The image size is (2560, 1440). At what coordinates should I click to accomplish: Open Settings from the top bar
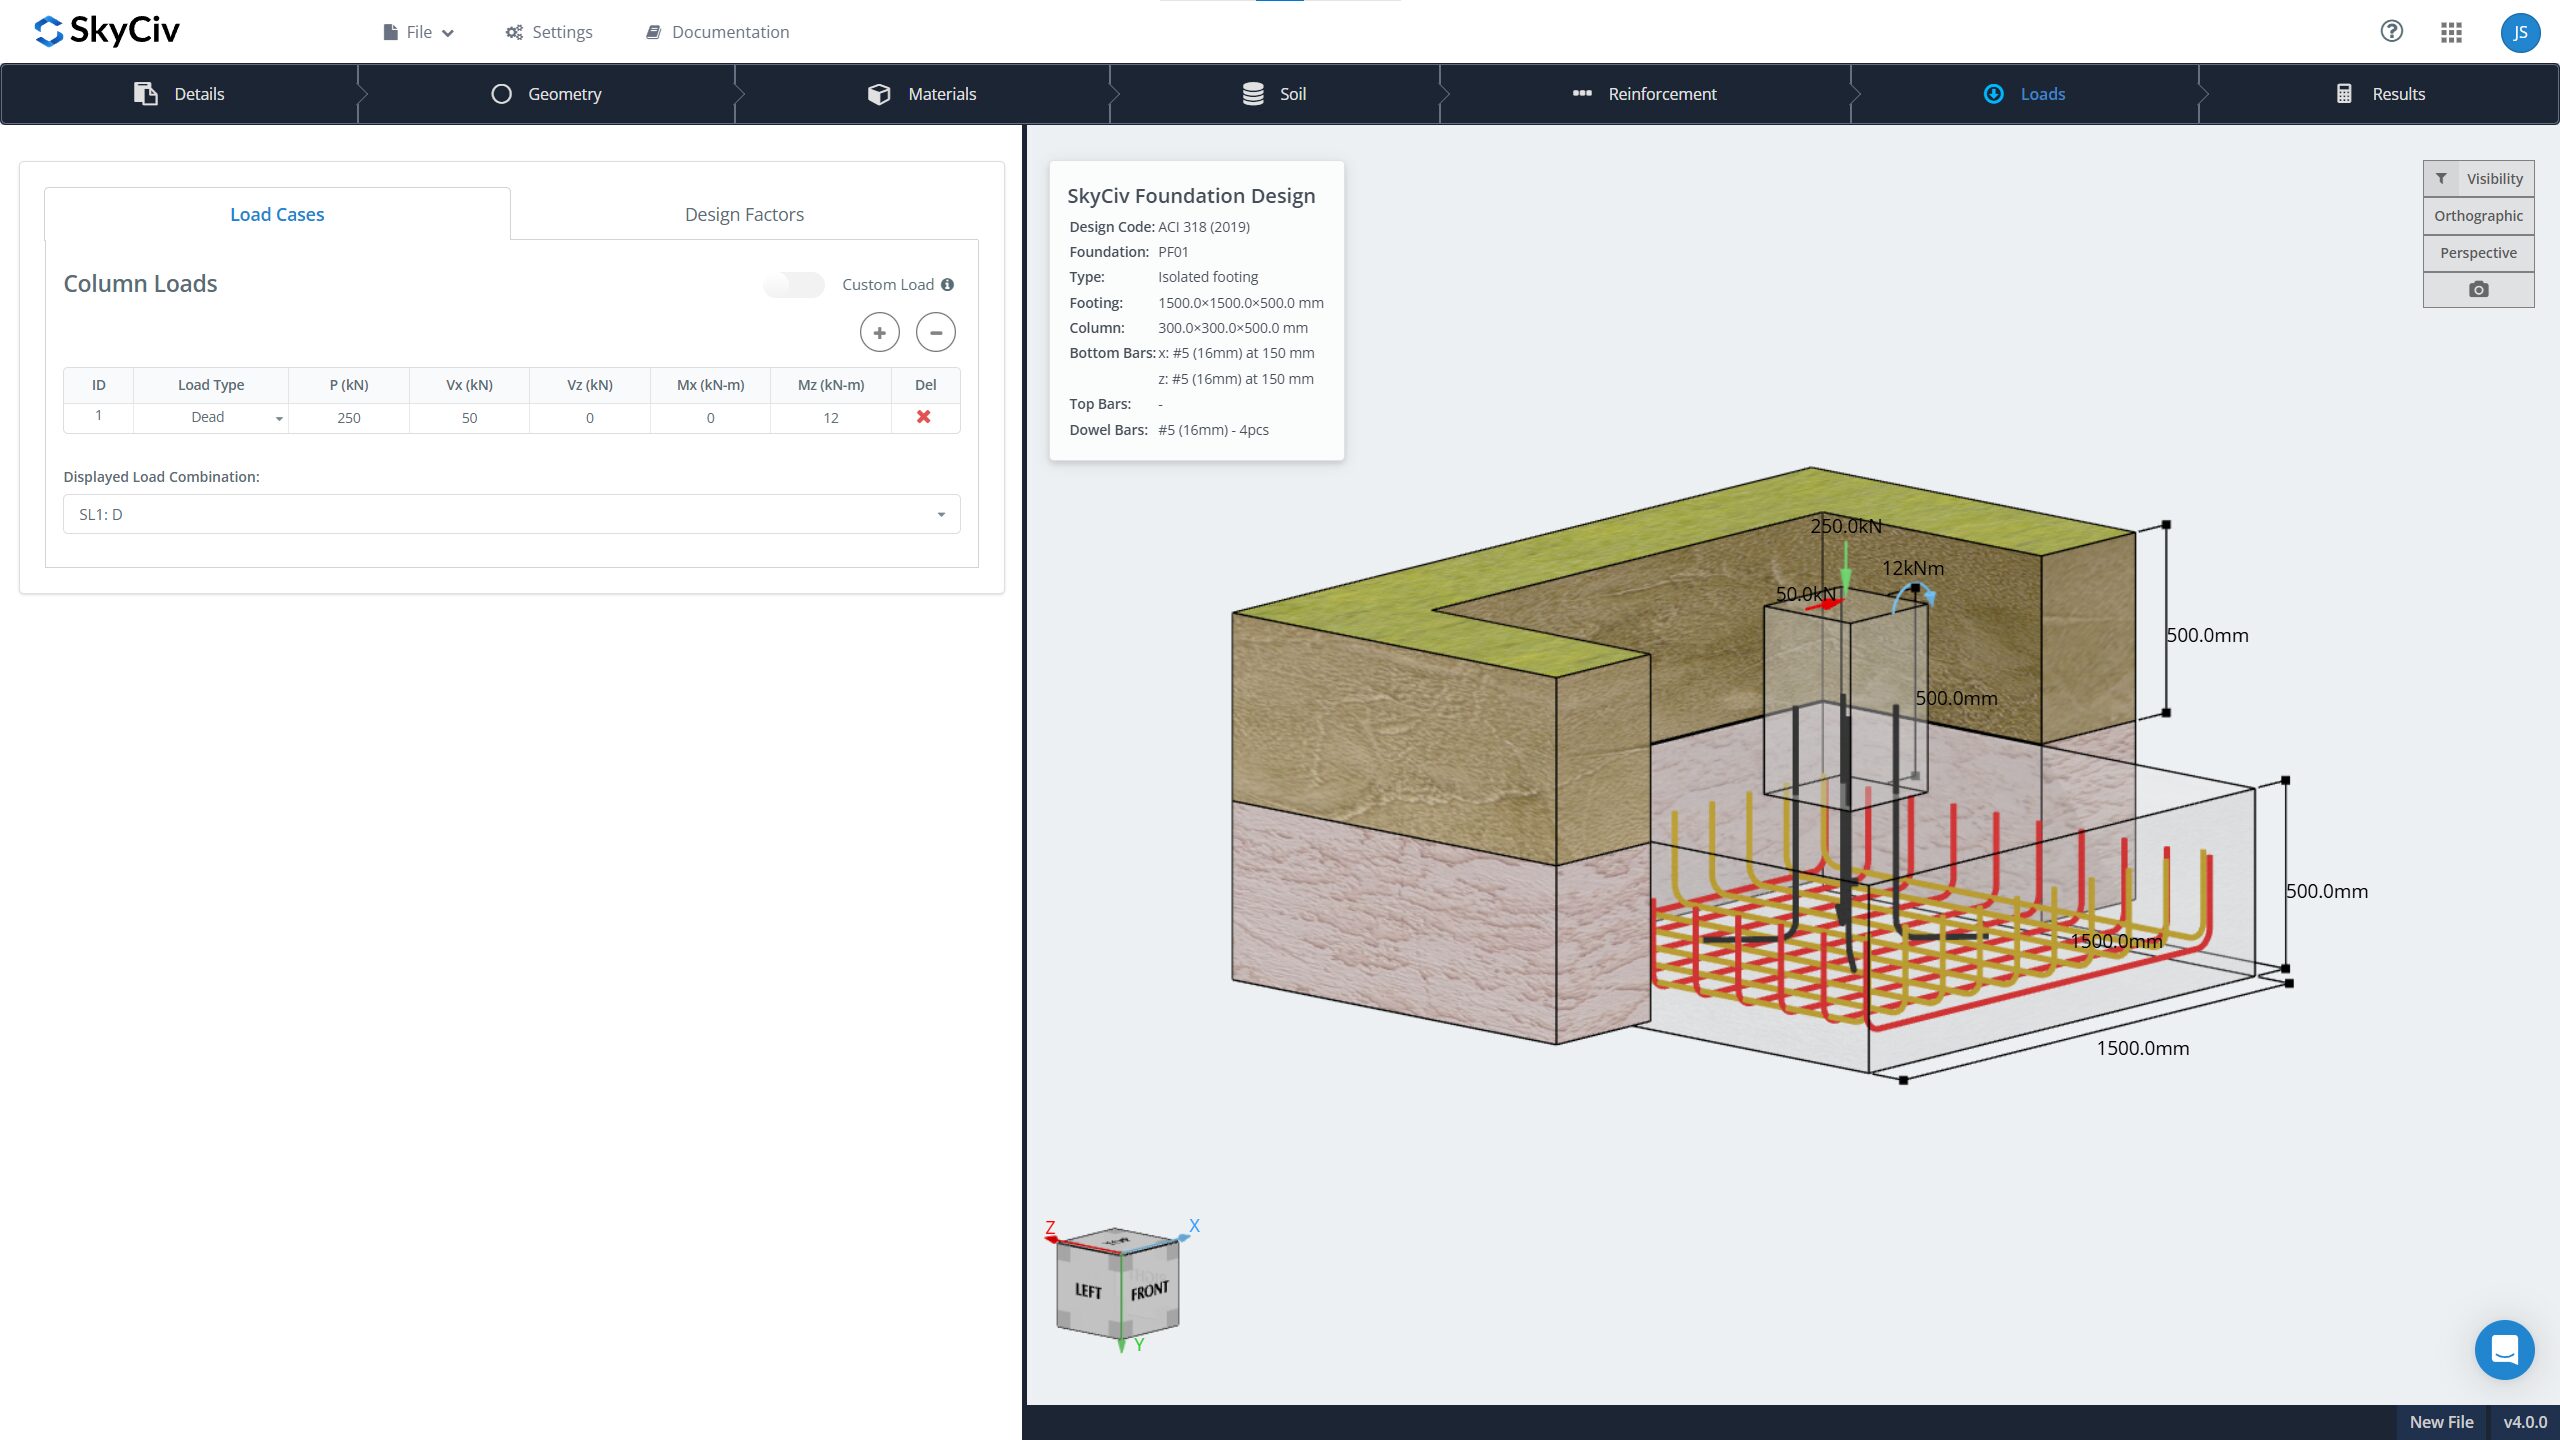tap(549, 32)
